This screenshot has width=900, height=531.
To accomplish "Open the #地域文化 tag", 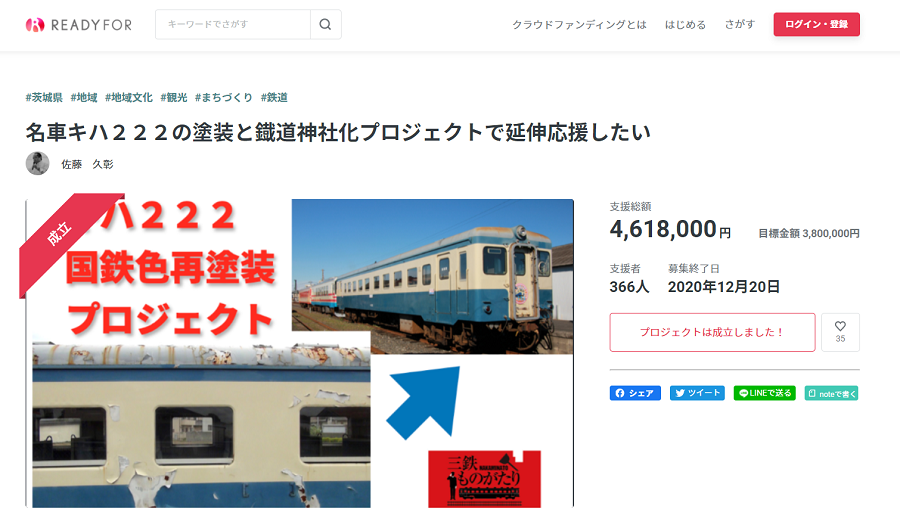I will click(129, 98).
